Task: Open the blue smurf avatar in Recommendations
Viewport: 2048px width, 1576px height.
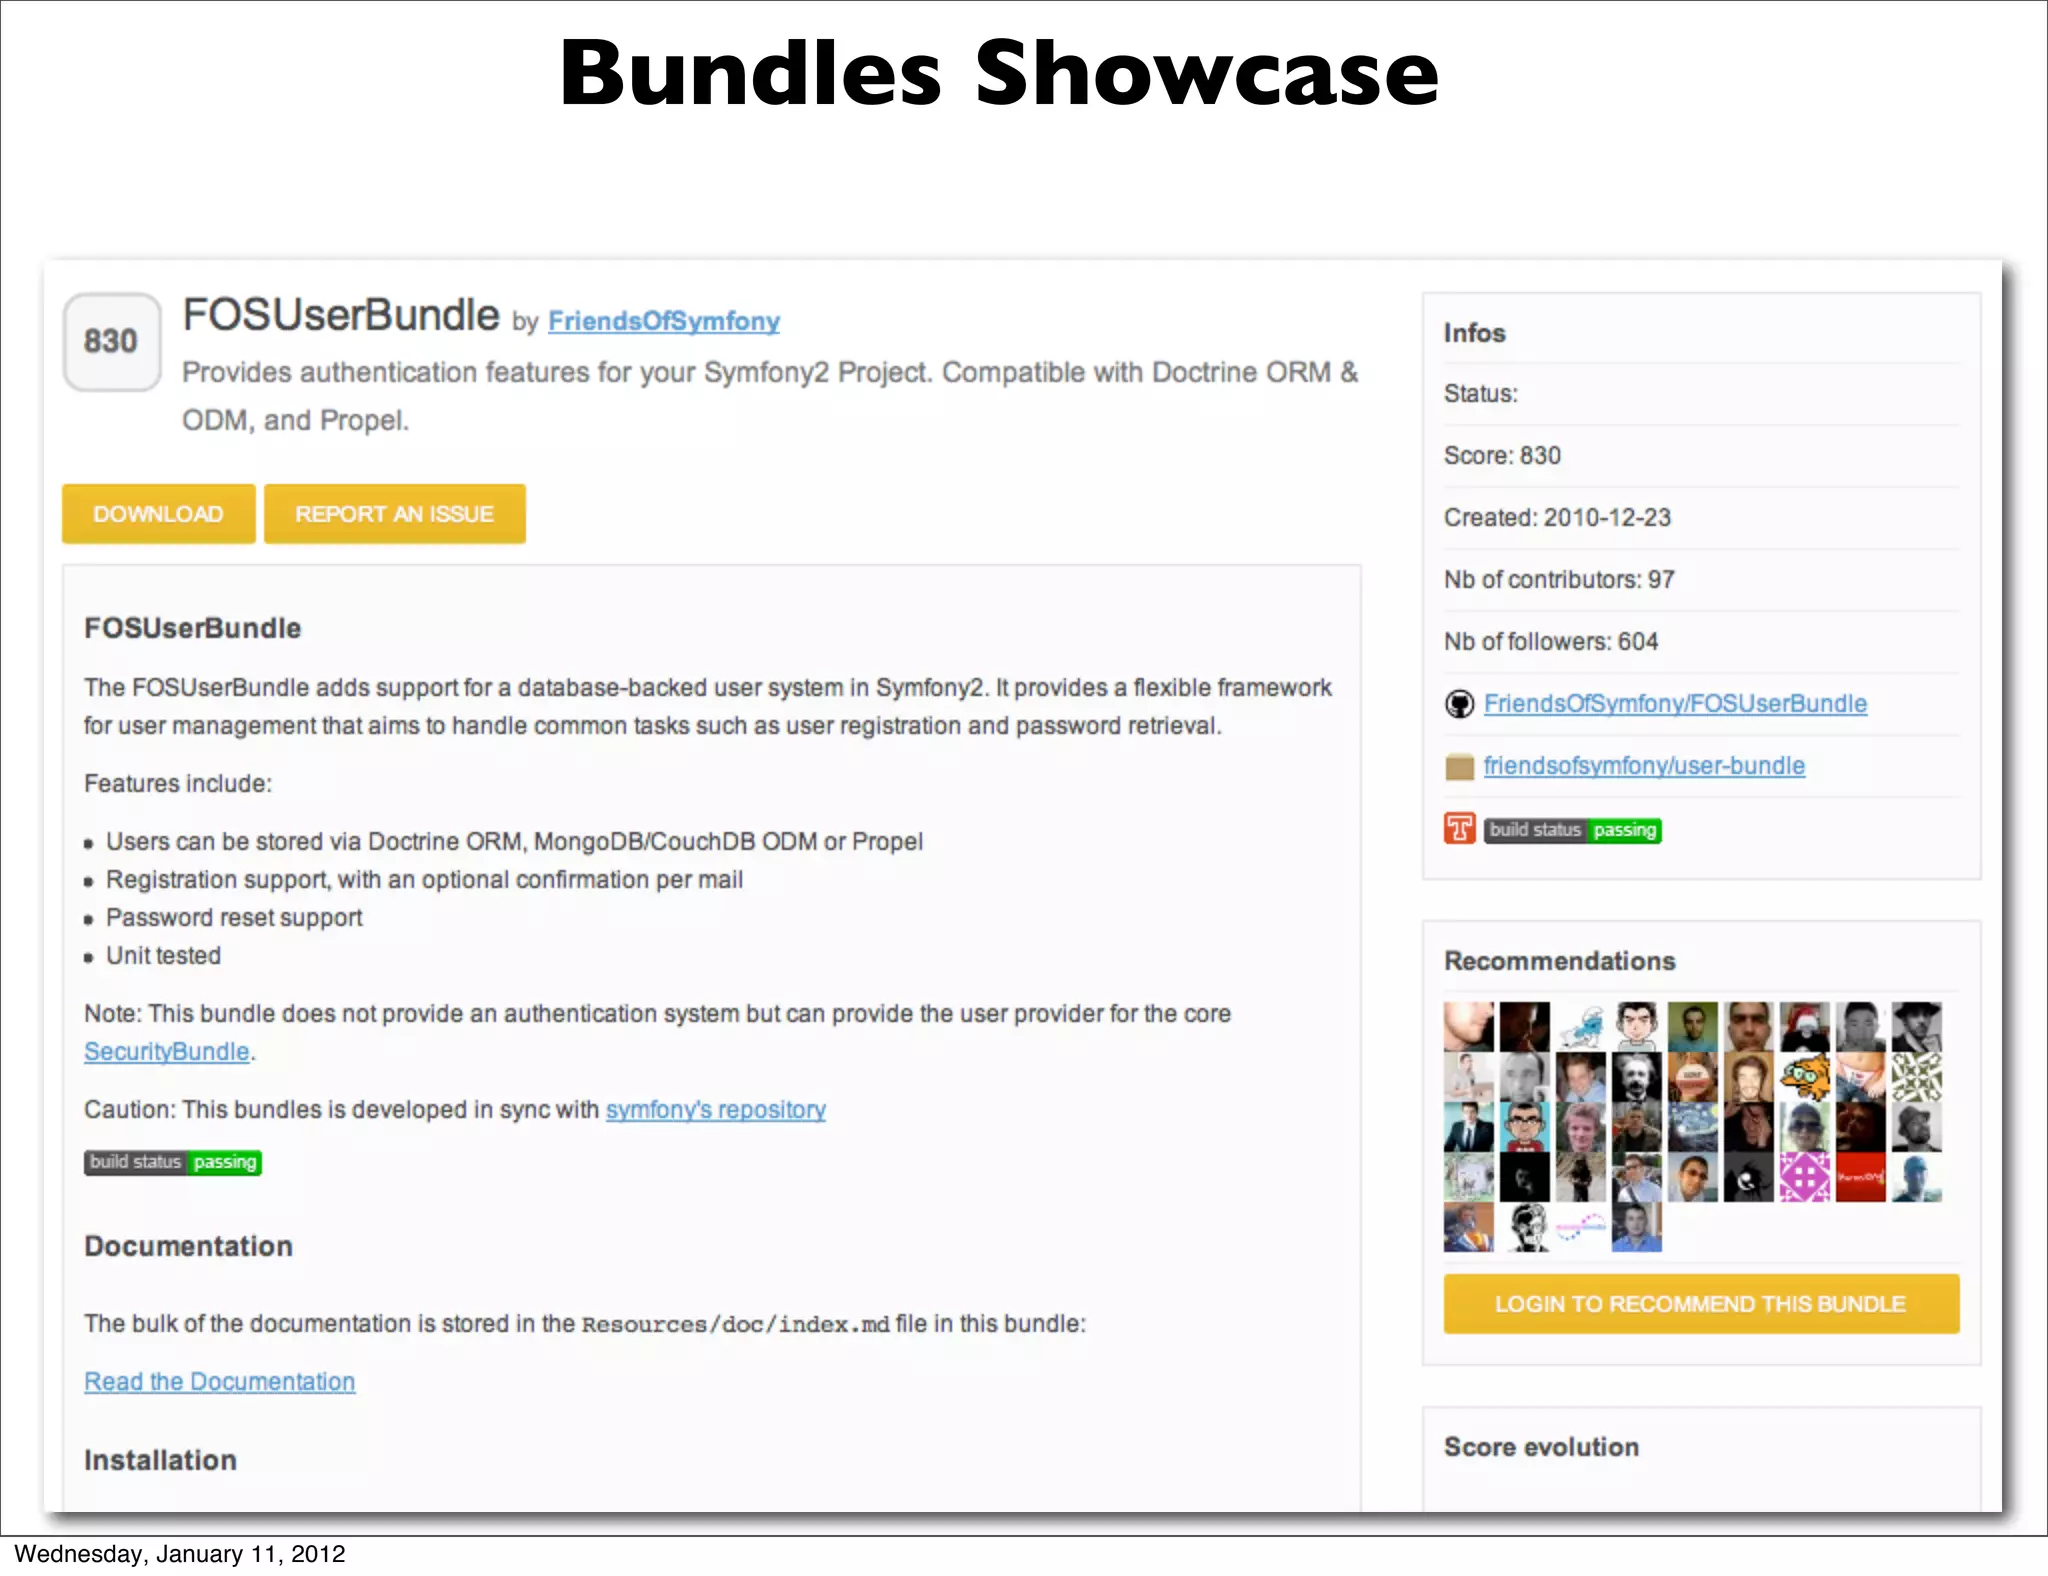Action: (1581, 1027)
